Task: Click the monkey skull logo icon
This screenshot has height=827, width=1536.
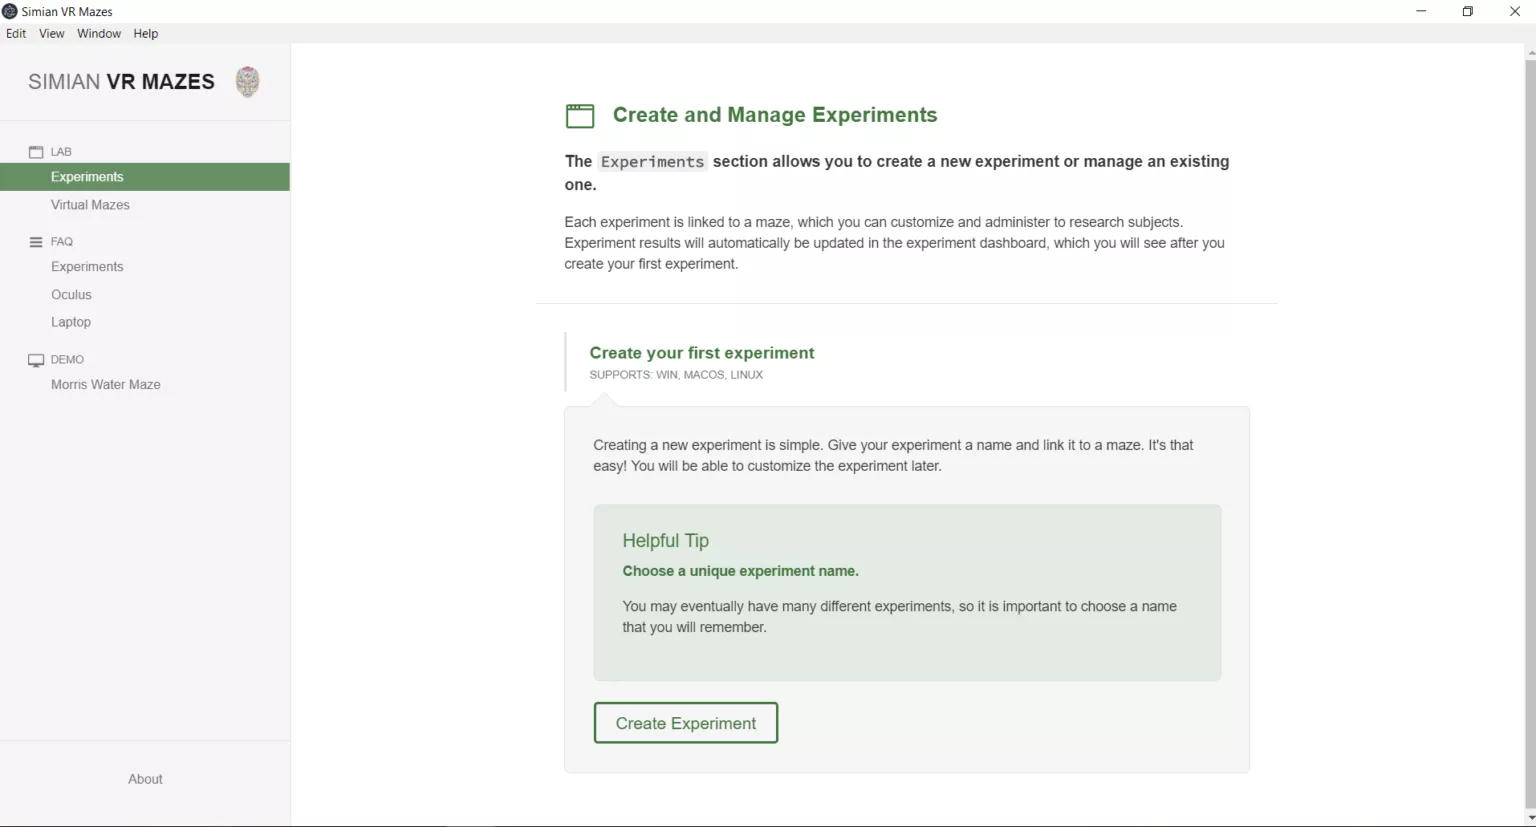Action: (247, 81)
